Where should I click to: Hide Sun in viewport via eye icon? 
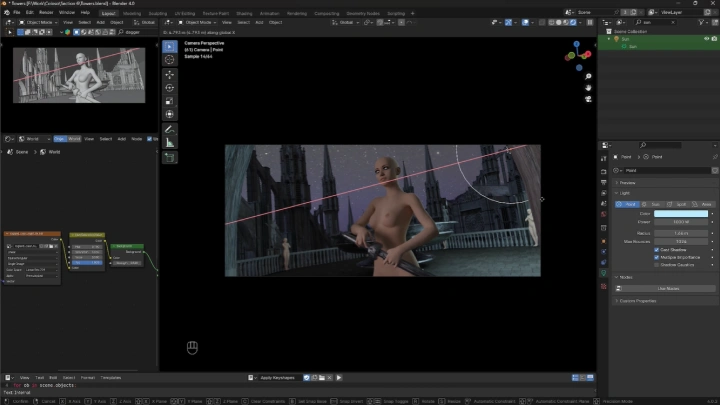[707, 39]
